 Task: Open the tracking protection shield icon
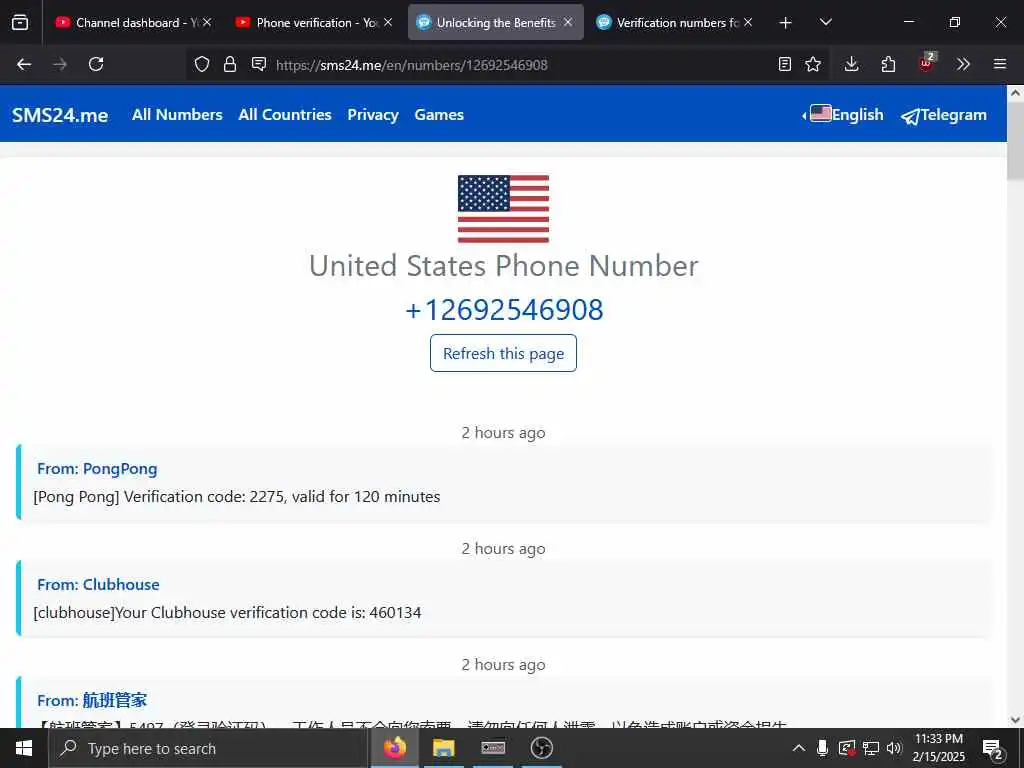(202, 64)
